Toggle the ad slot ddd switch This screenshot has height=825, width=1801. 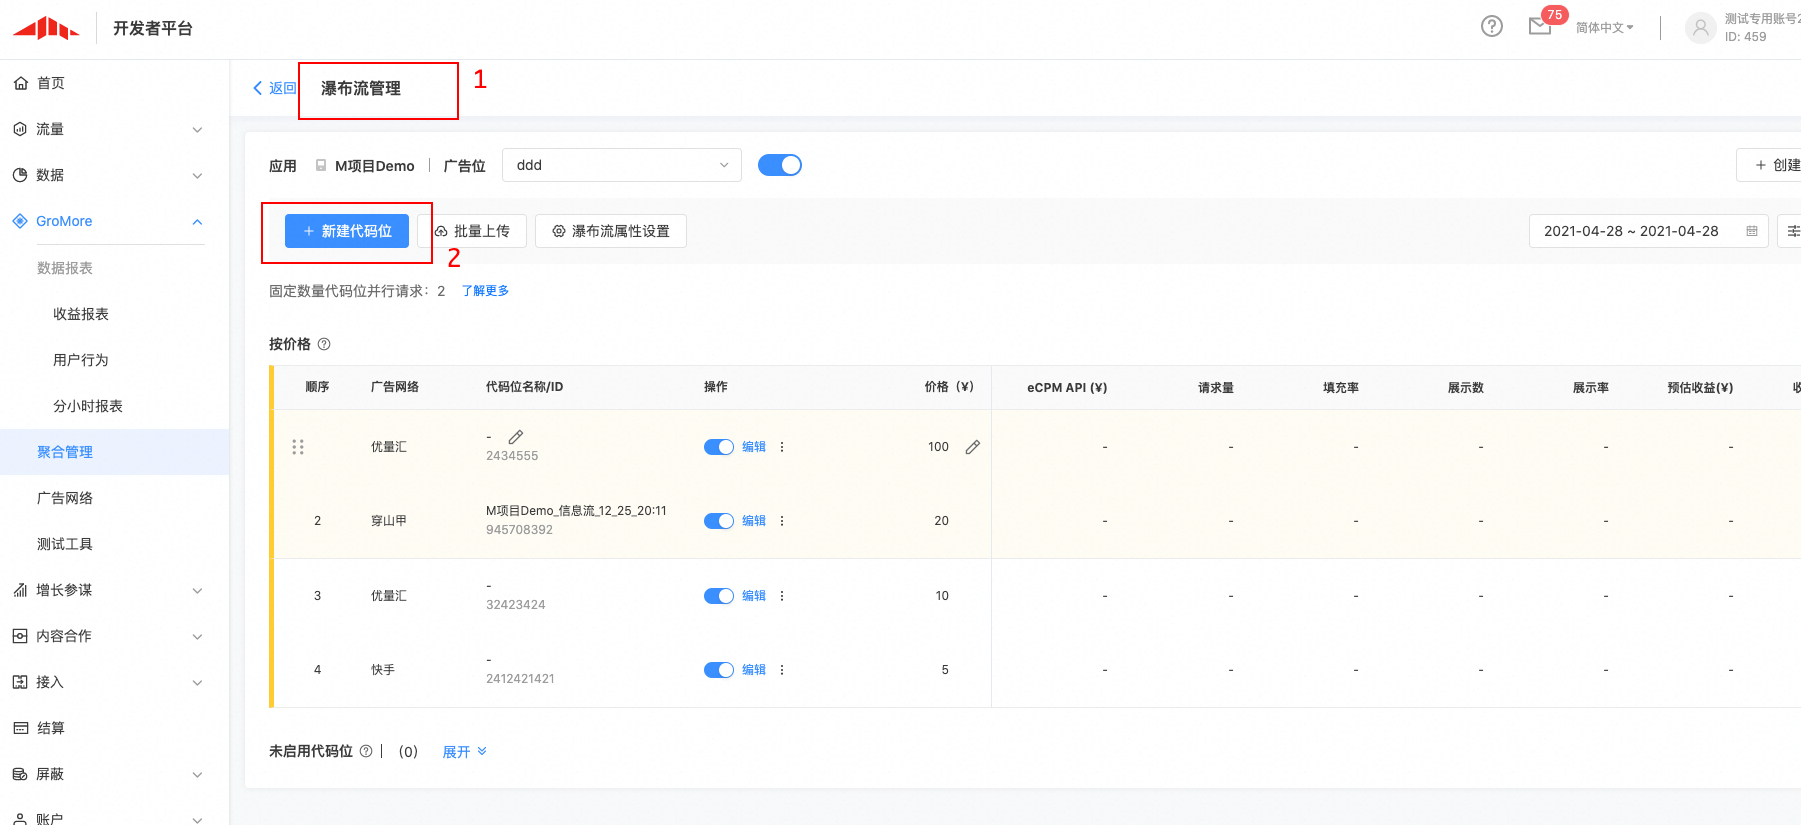point(780,165)
